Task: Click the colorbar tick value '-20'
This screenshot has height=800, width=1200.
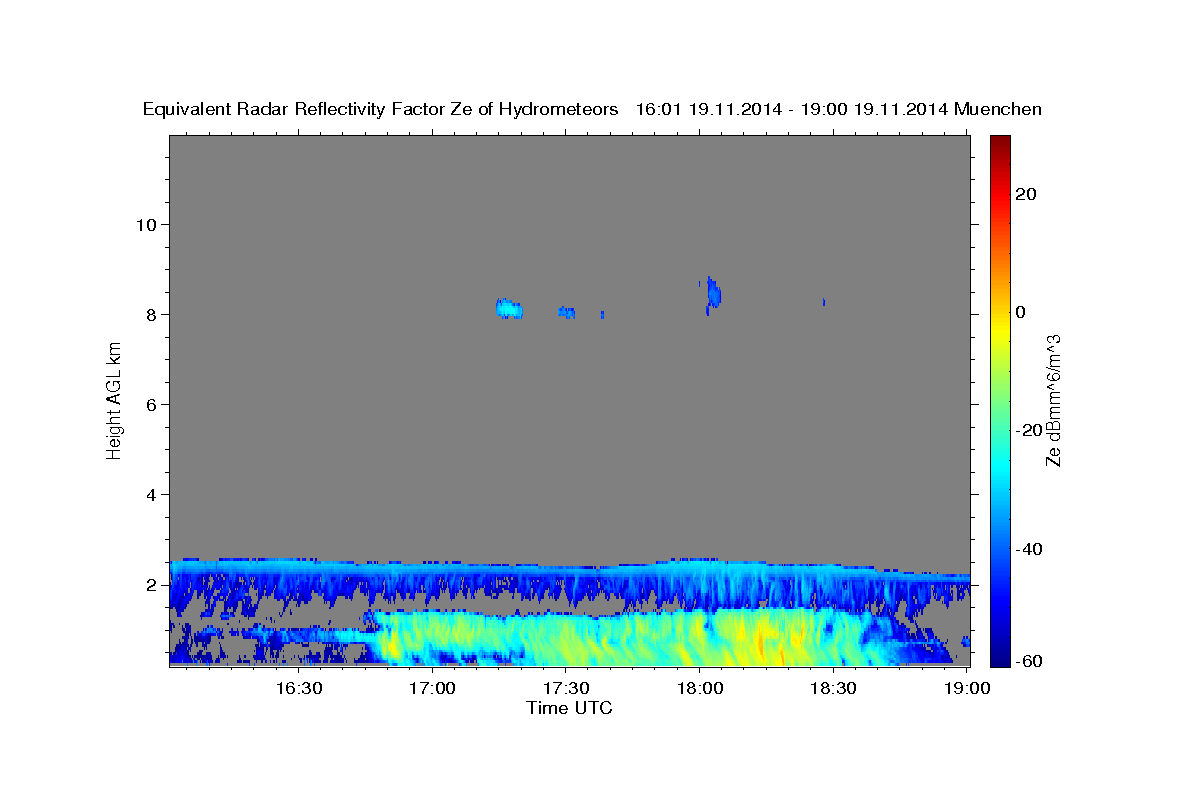Action: point(1028,430)
